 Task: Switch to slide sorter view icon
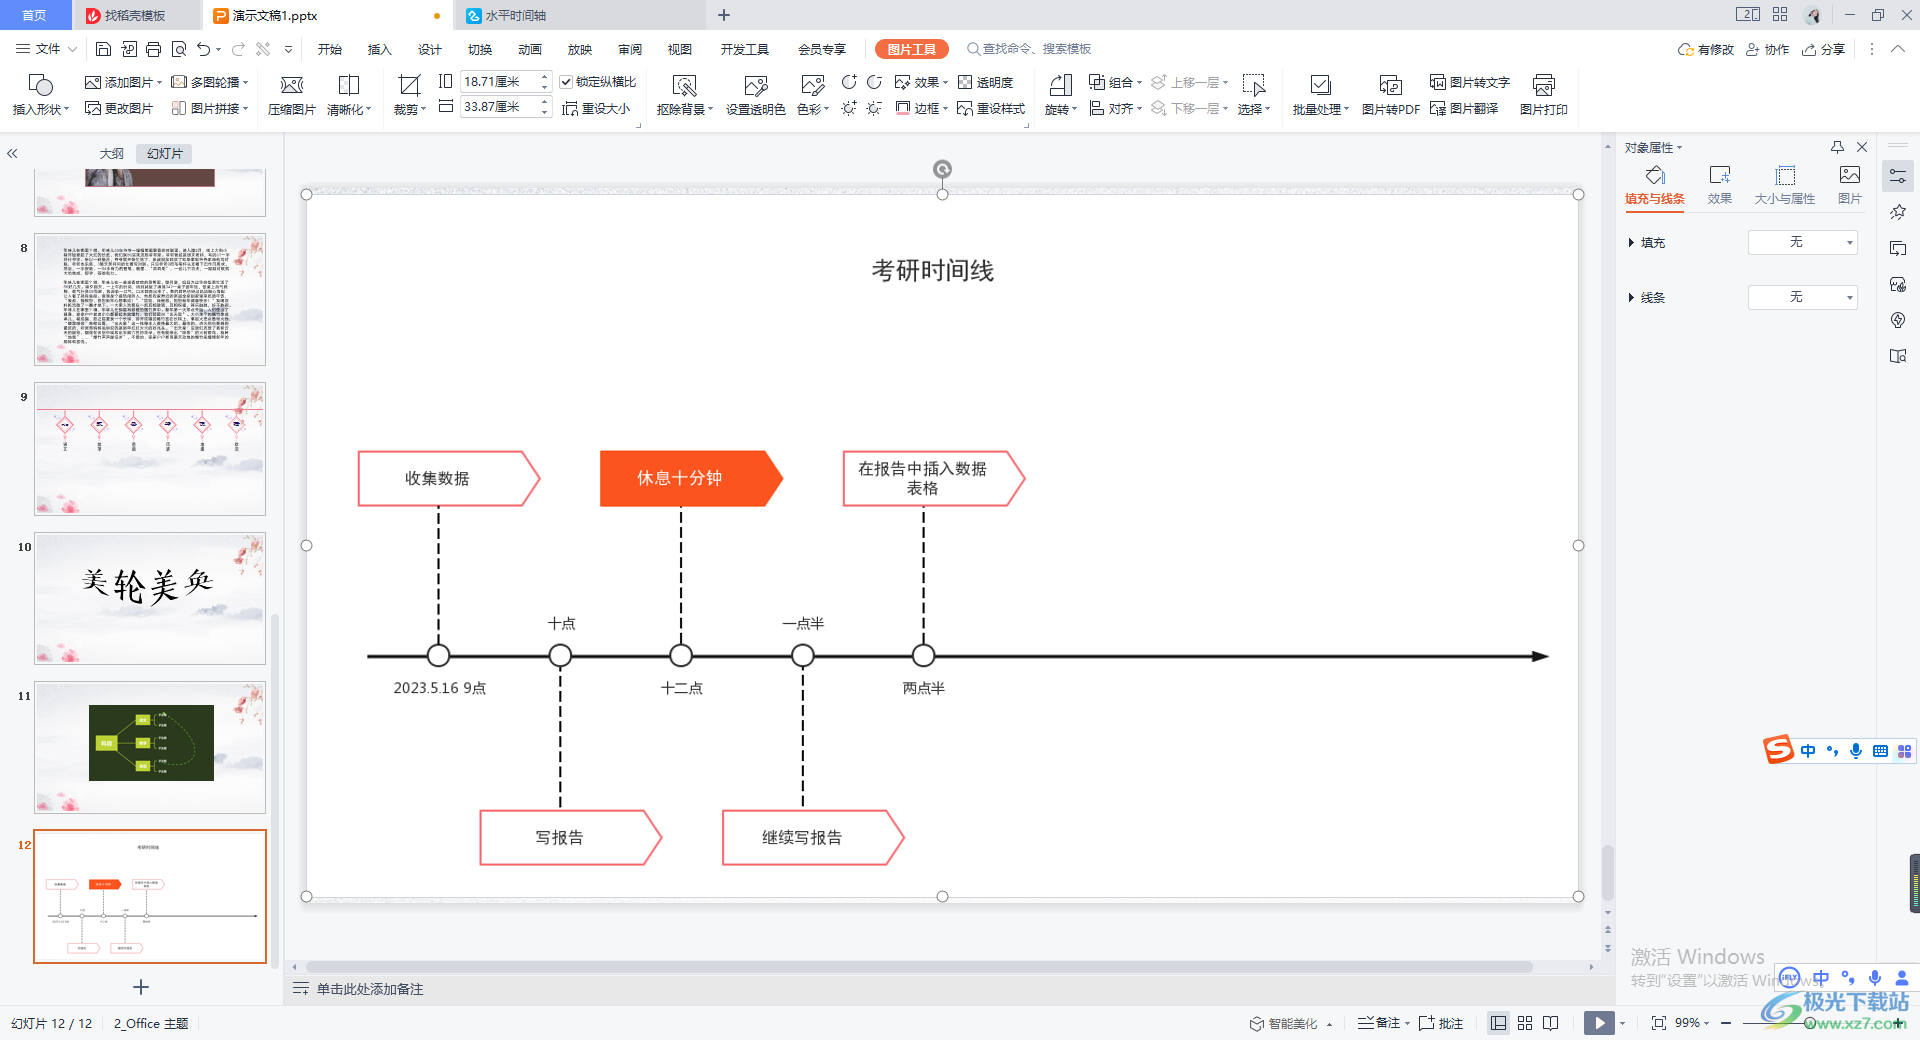point(1524,1023)
